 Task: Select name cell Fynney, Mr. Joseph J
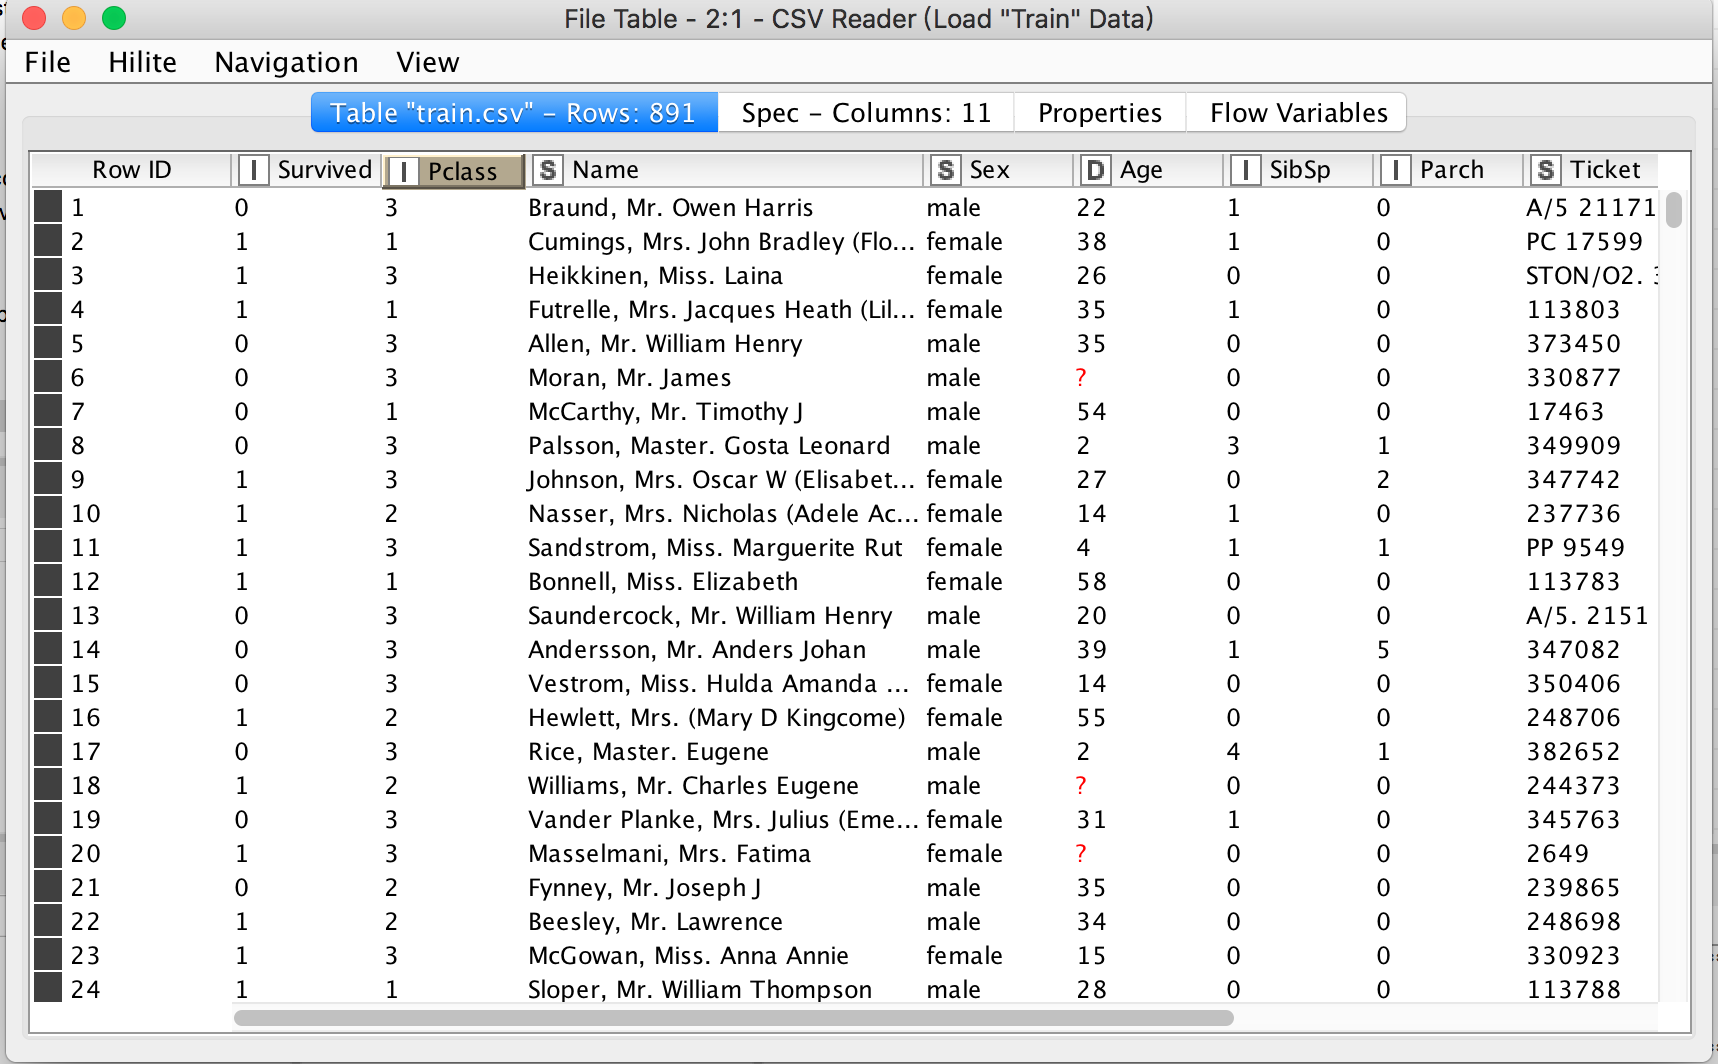pos(644,887)
